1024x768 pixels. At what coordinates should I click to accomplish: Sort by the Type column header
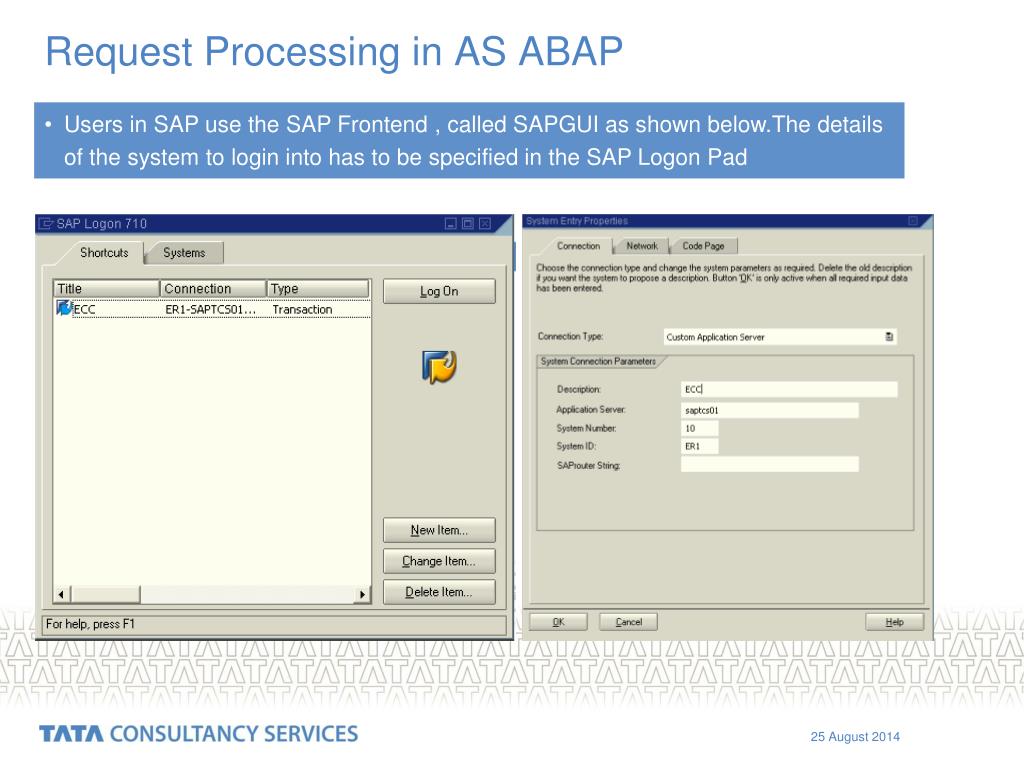(x=318, y=289)
